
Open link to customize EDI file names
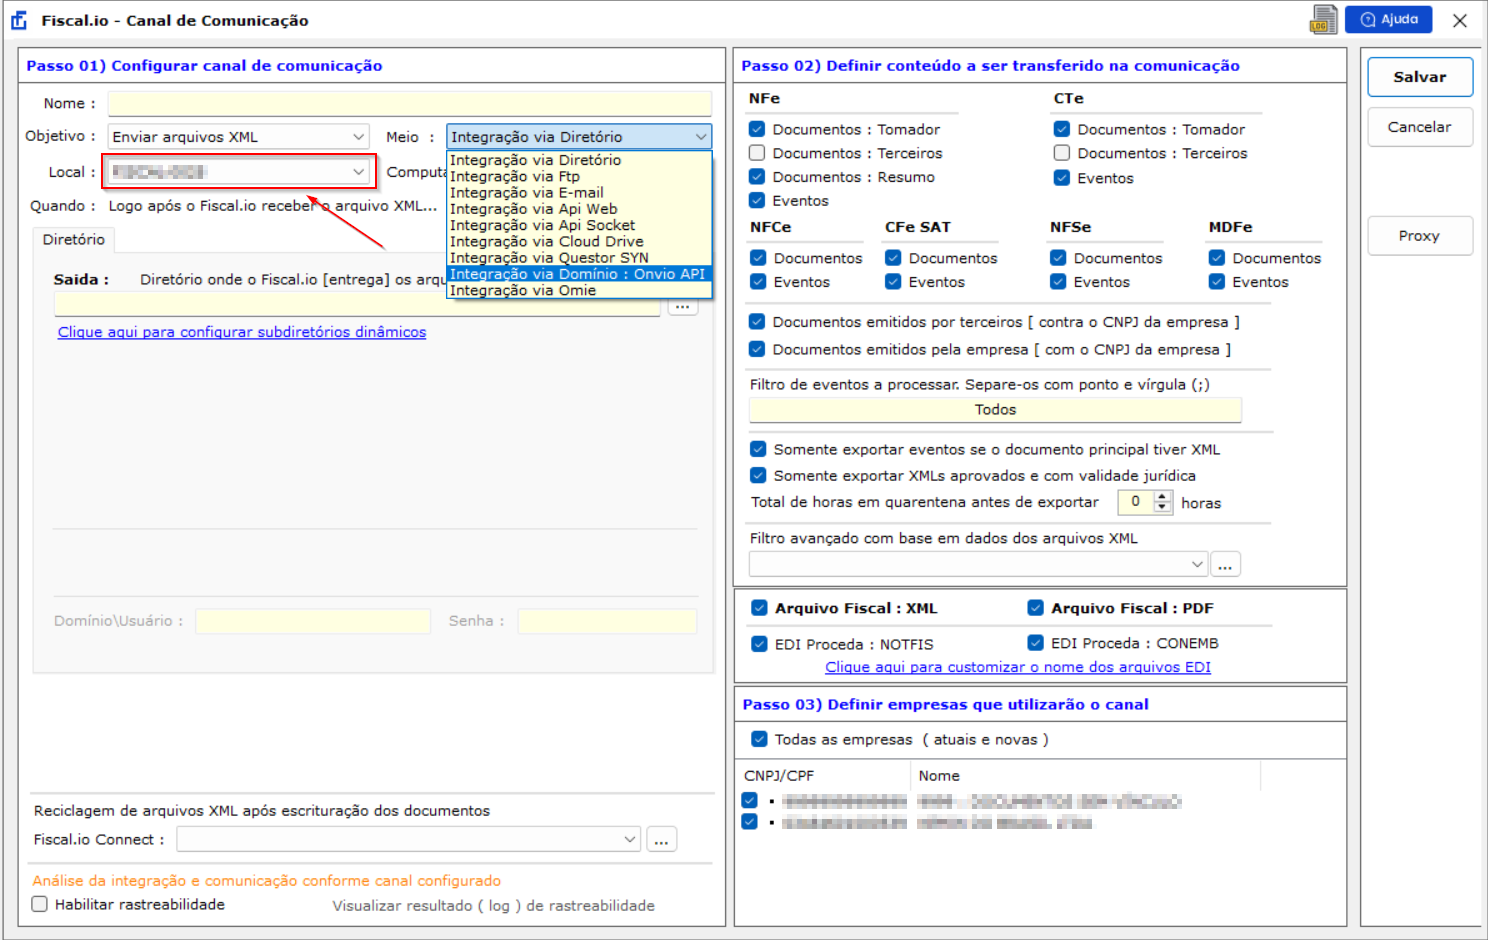(x=1018, y=667)
